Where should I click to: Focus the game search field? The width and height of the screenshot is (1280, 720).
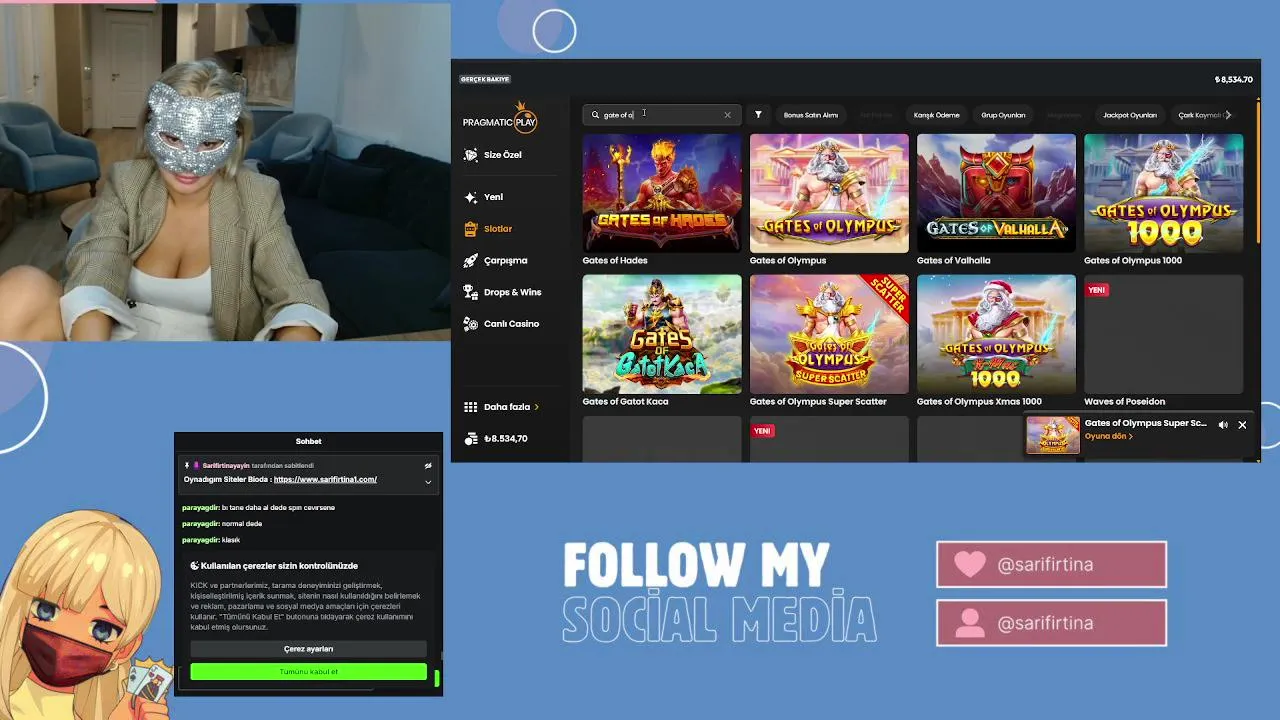click(x=662, y=115)
